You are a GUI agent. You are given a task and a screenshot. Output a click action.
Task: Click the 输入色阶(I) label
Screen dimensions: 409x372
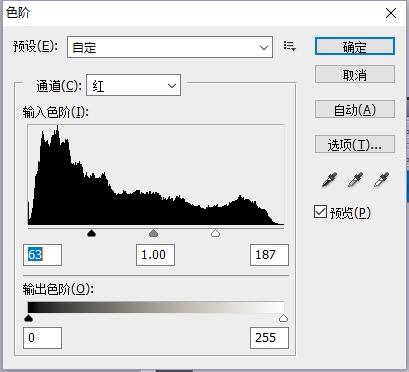coord(56,112)
